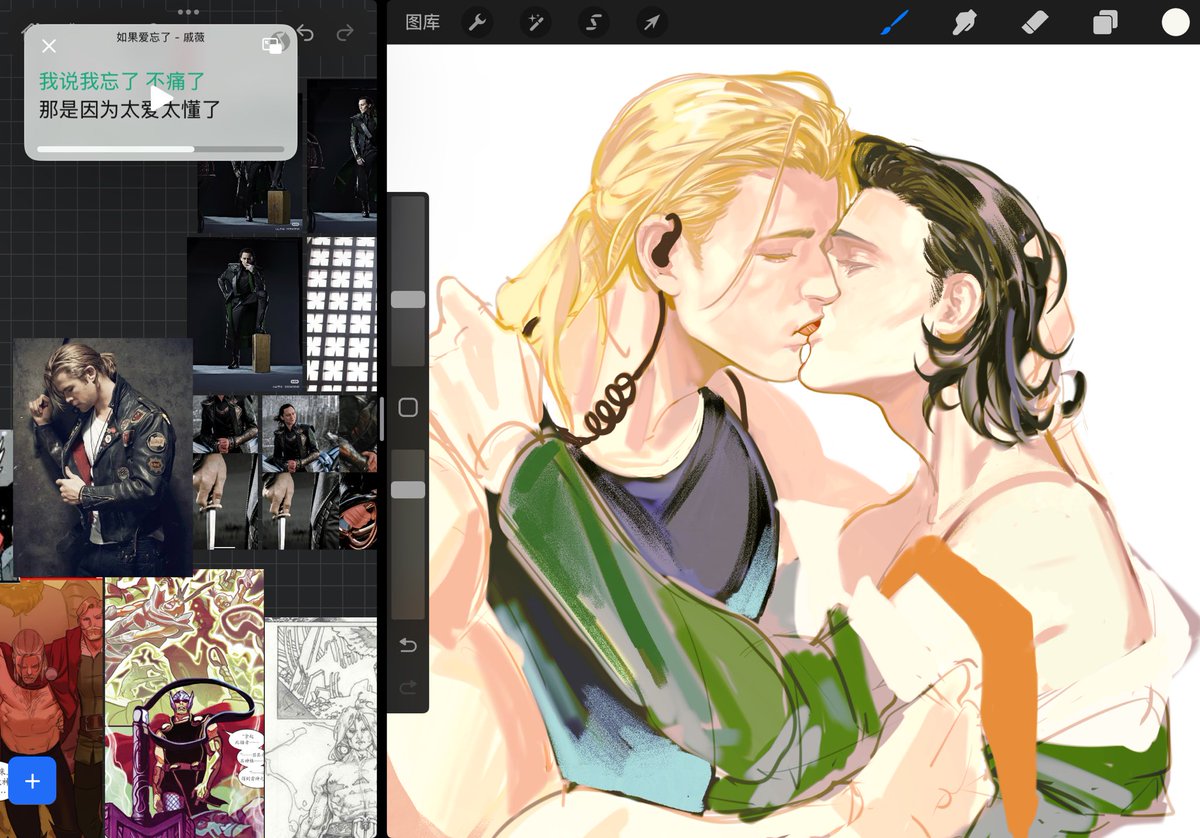
Task: Tap the sidebar redo arrow
Action: pos(408,687)
